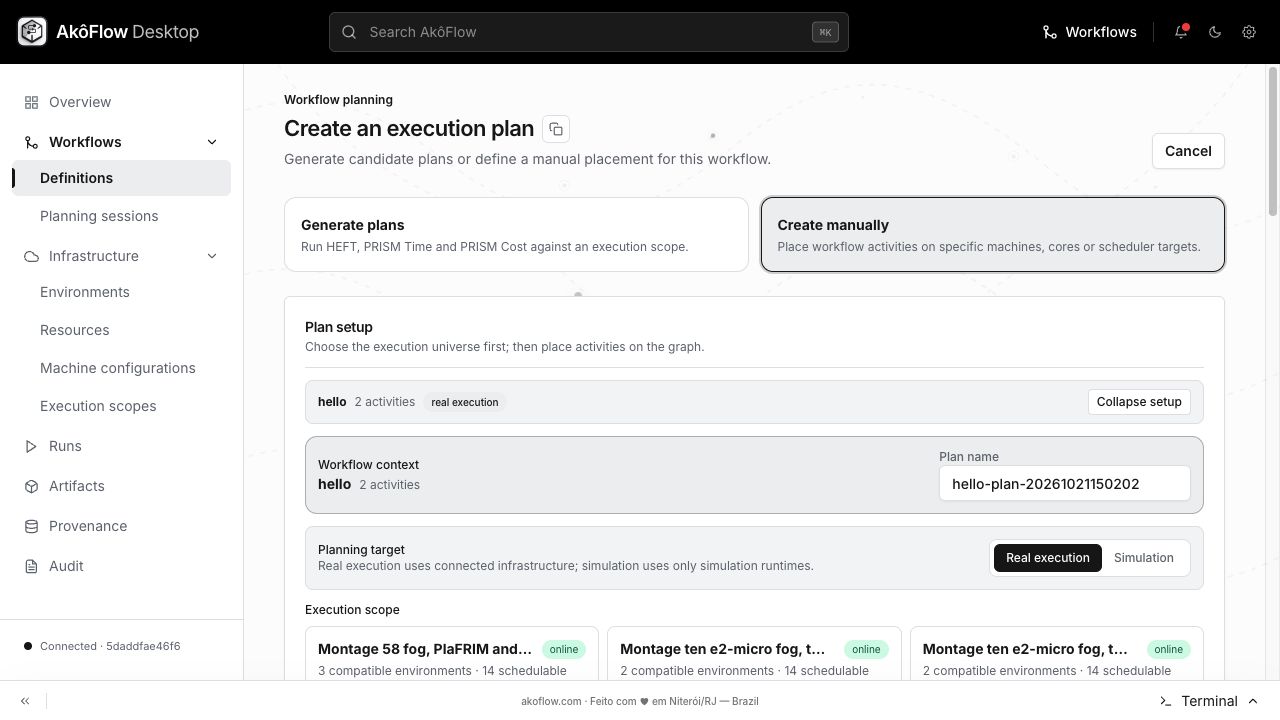The width and height of the screenshot is (1280, 720).
Task: Select Simulation planning target
Action: (1144, 558)
